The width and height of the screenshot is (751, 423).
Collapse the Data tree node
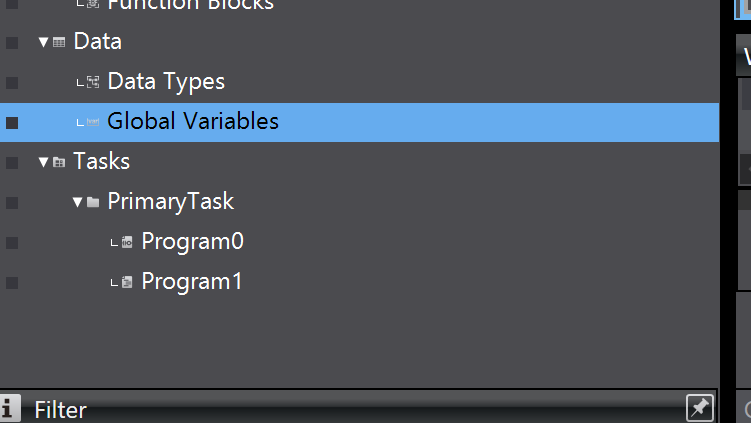[43, 42]
